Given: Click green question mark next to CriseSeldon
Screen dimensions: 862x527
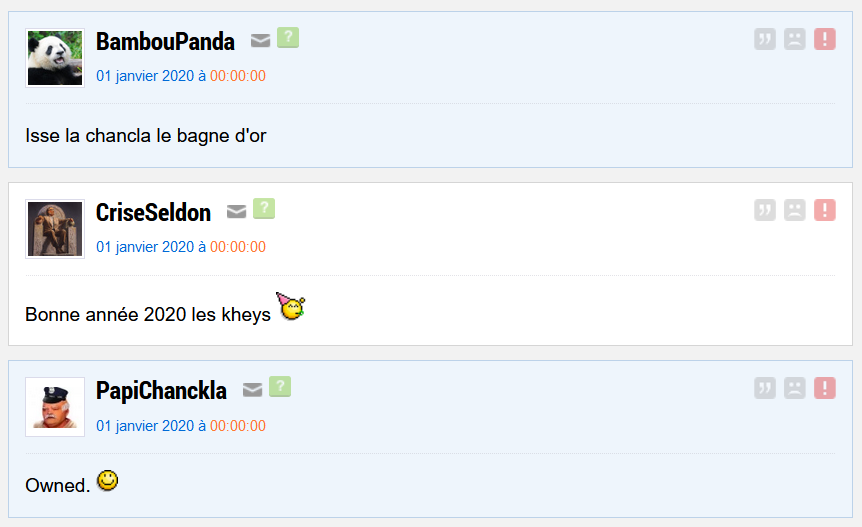Looking at the screenshot, I should [264, 208].
